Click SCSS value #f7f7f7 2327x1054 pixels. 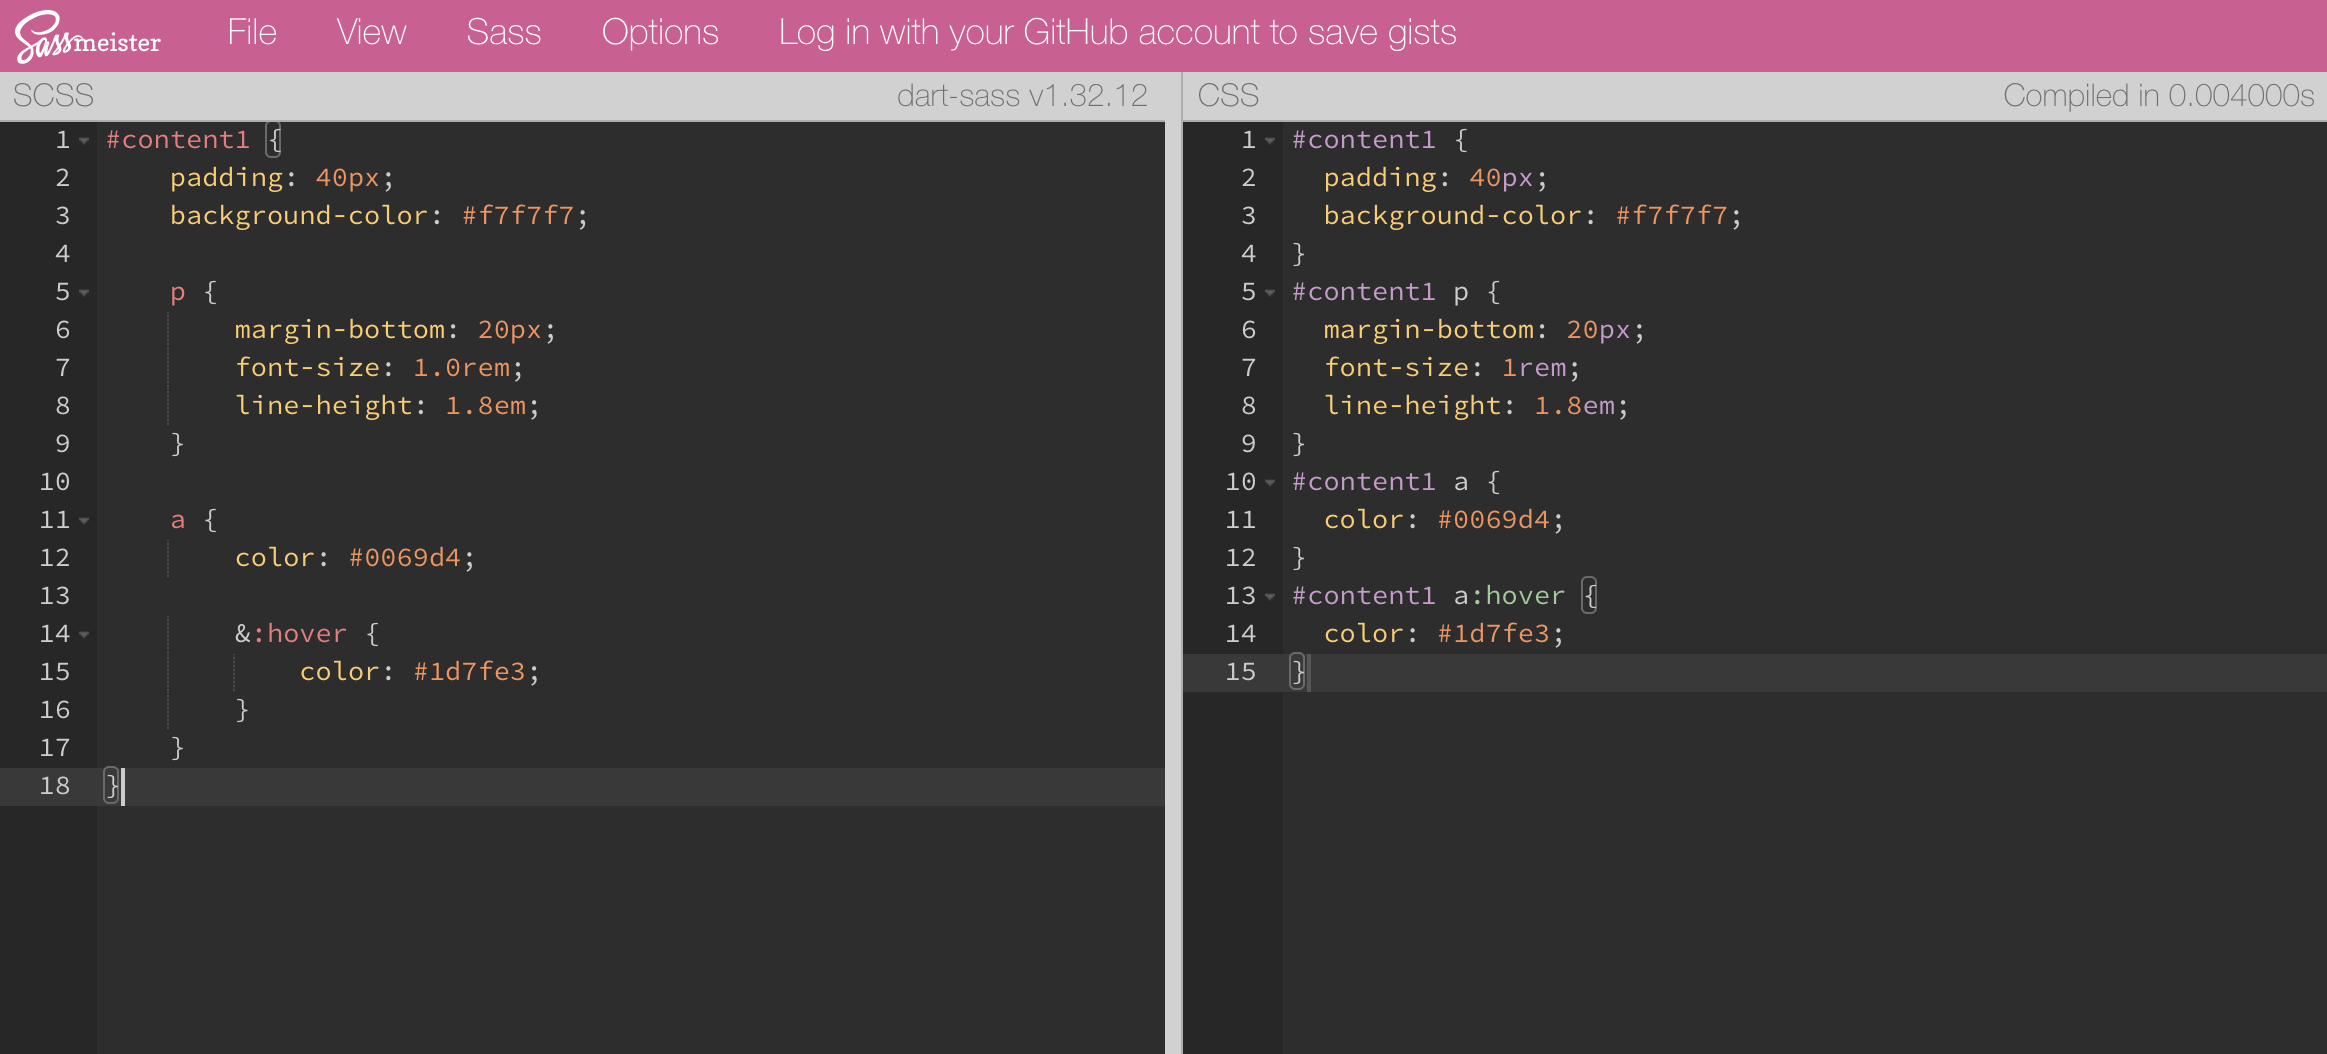pyautogui.click(x=518, y=215)
